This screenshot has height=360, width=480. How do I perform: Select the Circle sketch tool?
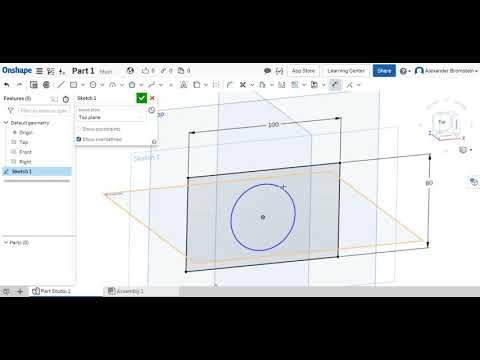(93, 85)
